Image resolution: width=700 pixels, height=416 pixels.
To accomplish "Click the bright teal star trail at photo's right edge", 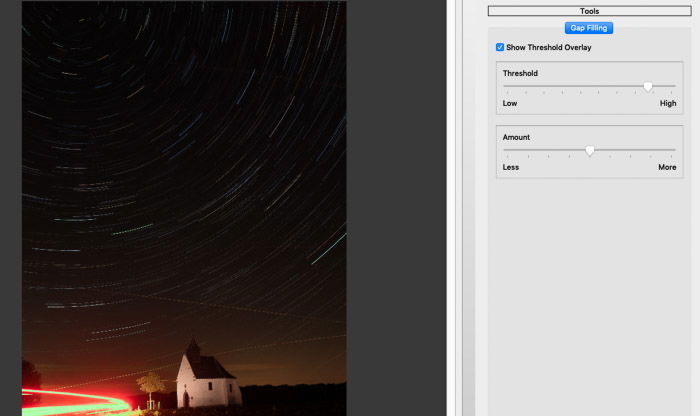I will point(329,249).
